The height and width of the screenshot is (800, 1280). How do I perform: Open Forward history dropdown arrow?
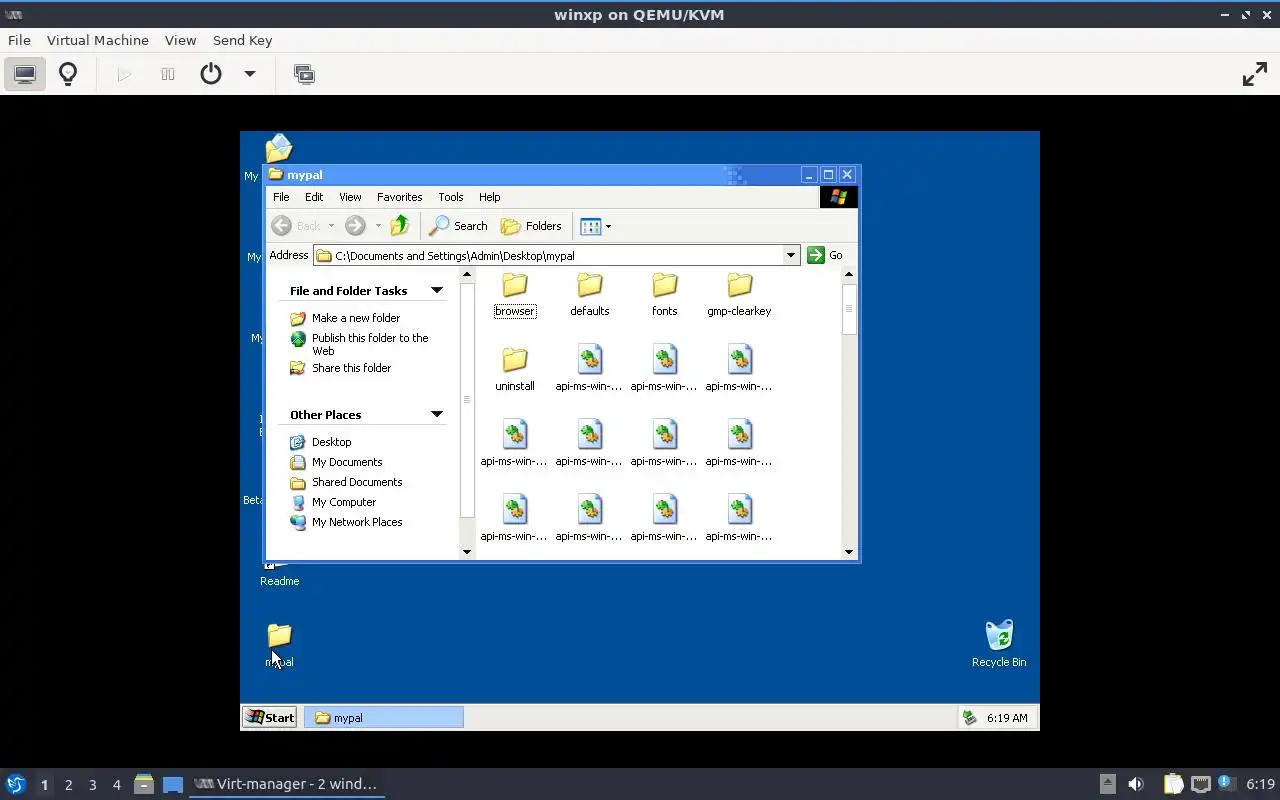378,226
